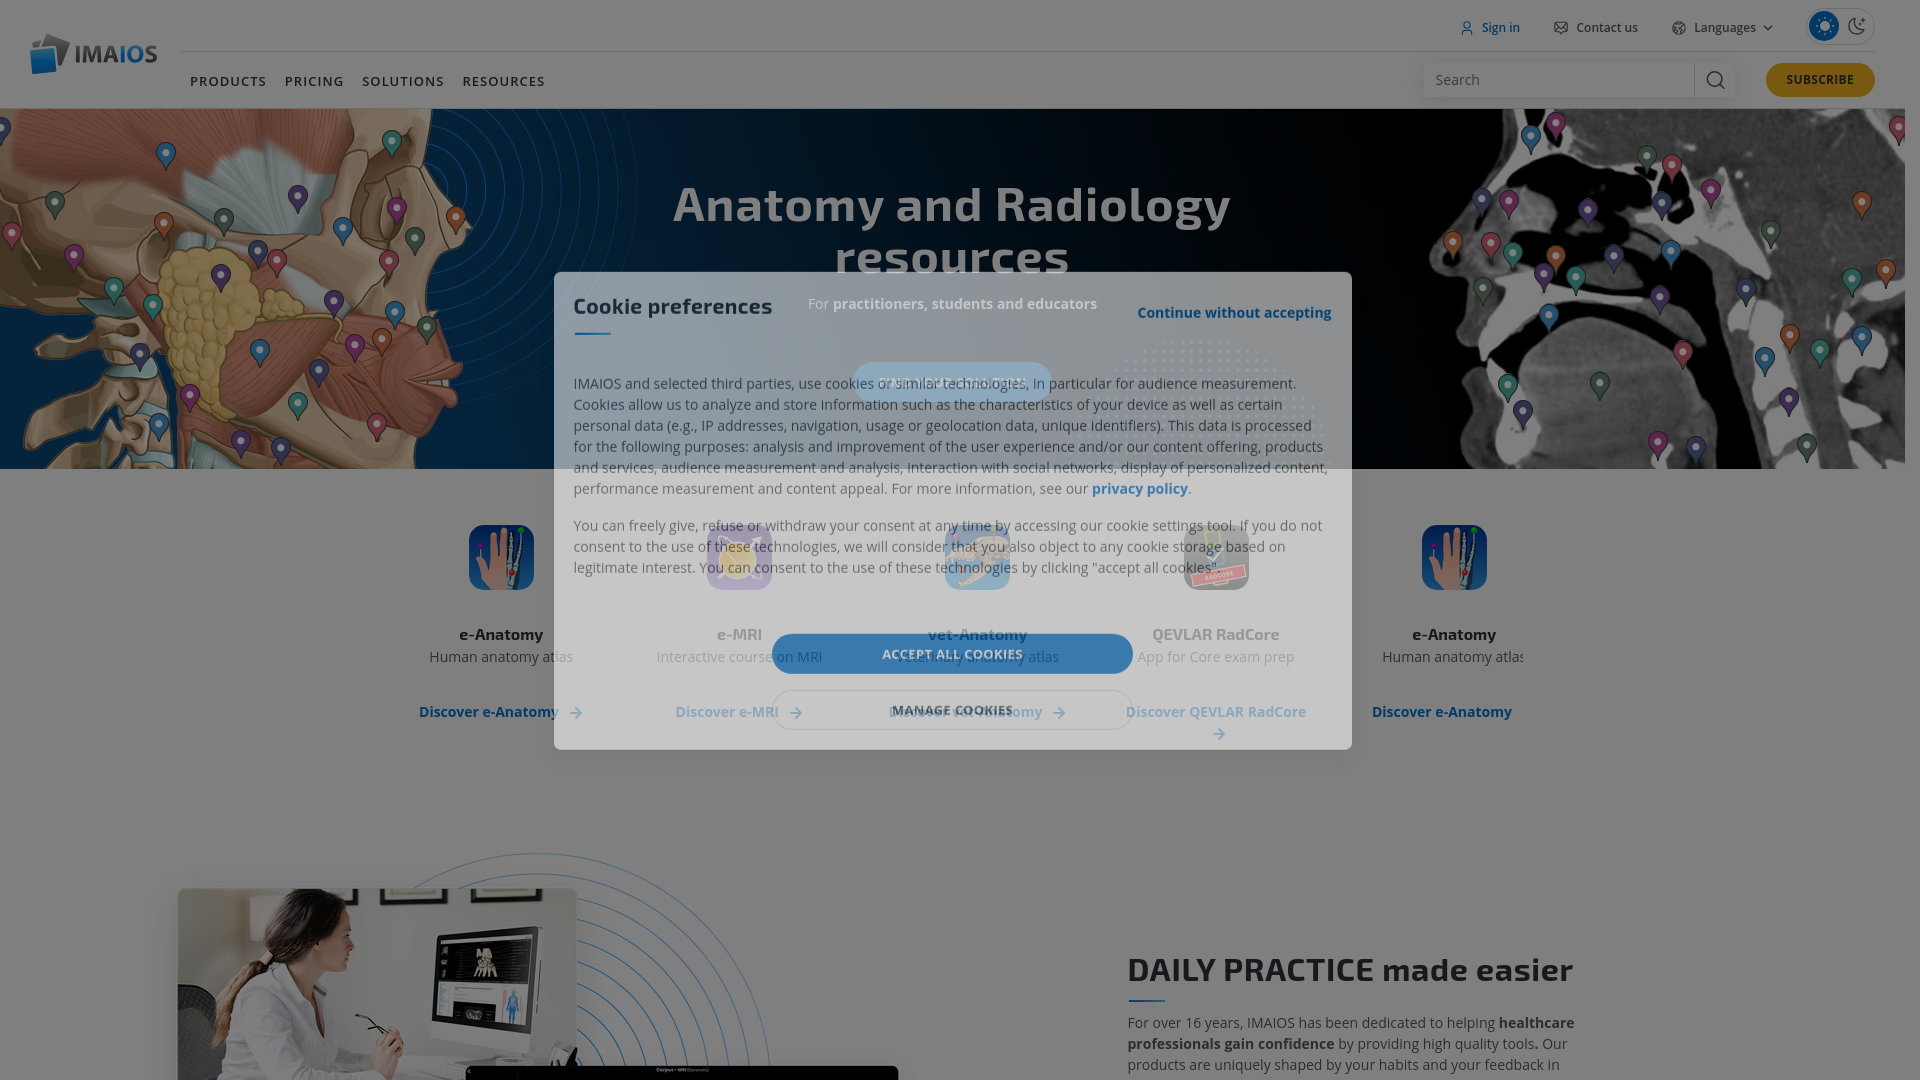
Task: Open Discover QEVLAR RadCore link
Action: click(x=1215, y=712)
